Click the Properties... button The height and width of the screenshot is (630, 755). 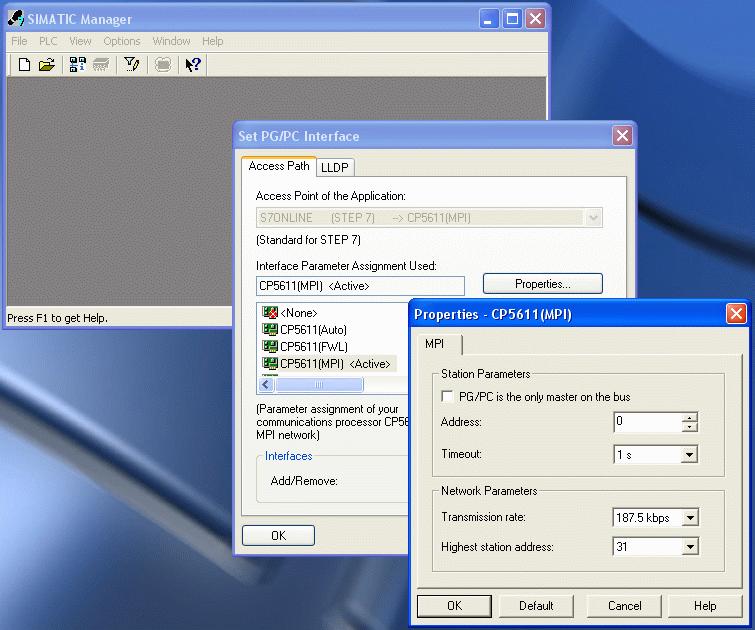(x=543, y=284)
